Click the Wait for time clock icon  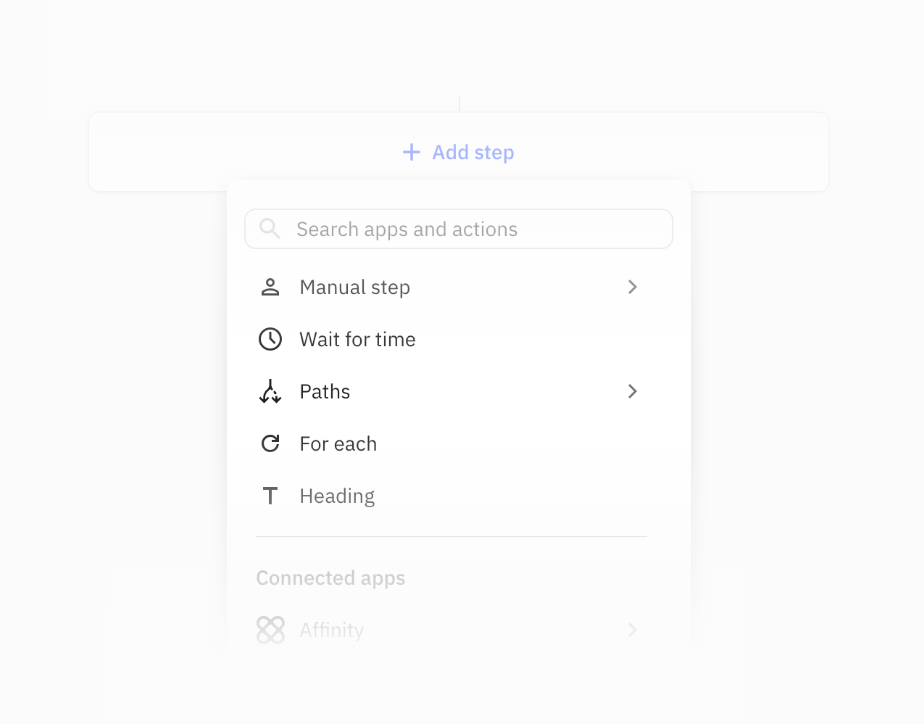pos(270,339)
